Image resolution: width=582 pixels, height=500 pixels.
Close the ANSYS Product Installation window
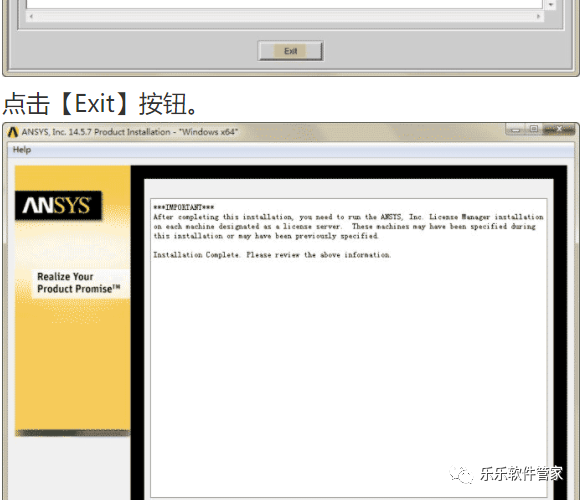pyautogui.click(x=559, y=129)
